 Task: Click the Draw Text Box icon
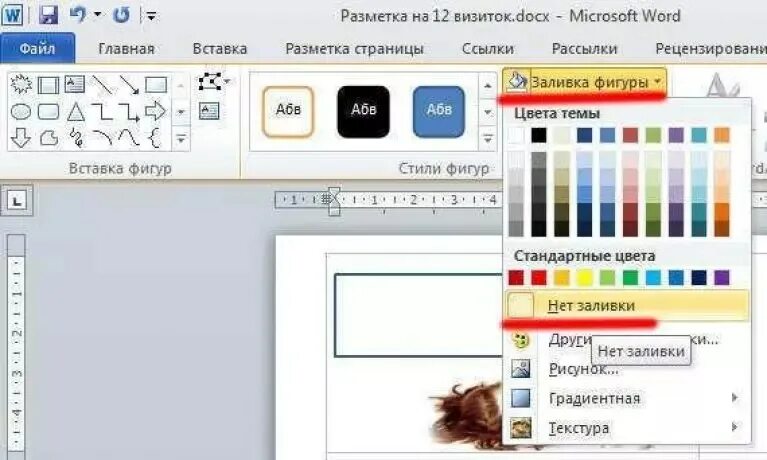209,111
